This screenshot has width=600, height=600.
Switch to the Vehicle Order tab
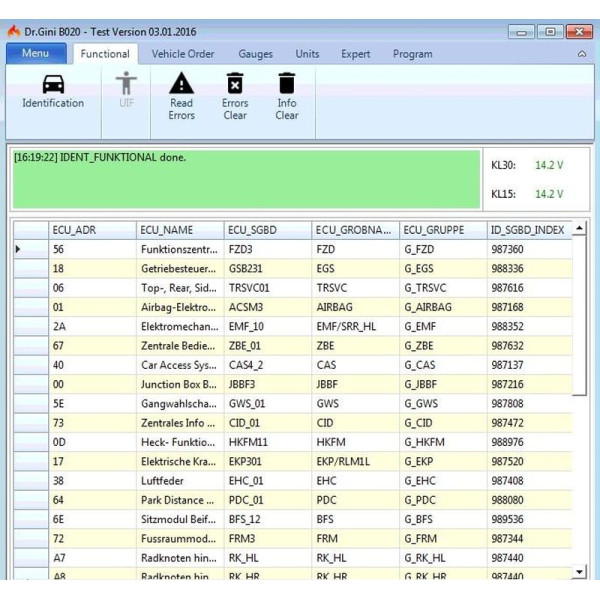[183, 54]
